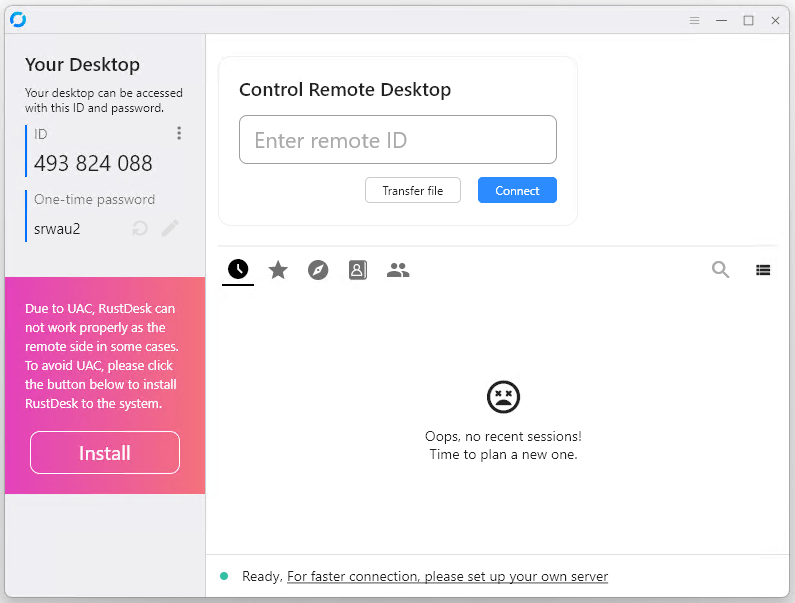Screen dimensions: 795x603
Task: Open the ID options three-dot menu
Action: click(179, 133)
